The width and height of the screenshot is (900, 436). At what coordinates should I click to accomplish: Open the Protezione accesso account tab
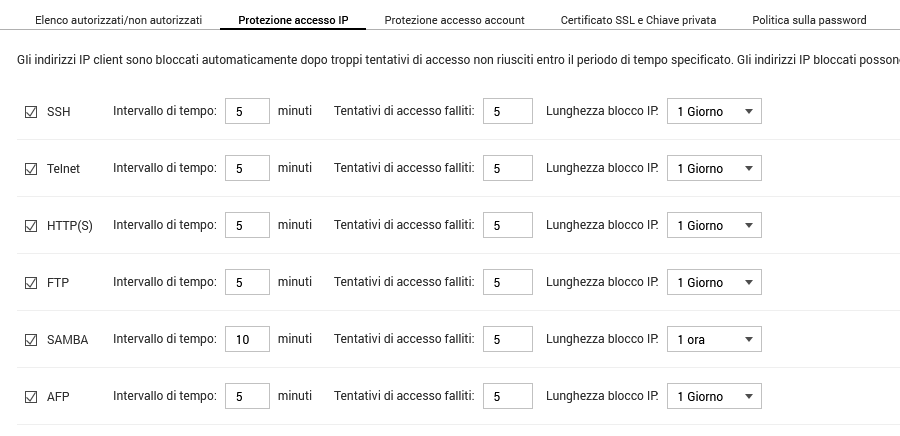[x=454, y=20]
